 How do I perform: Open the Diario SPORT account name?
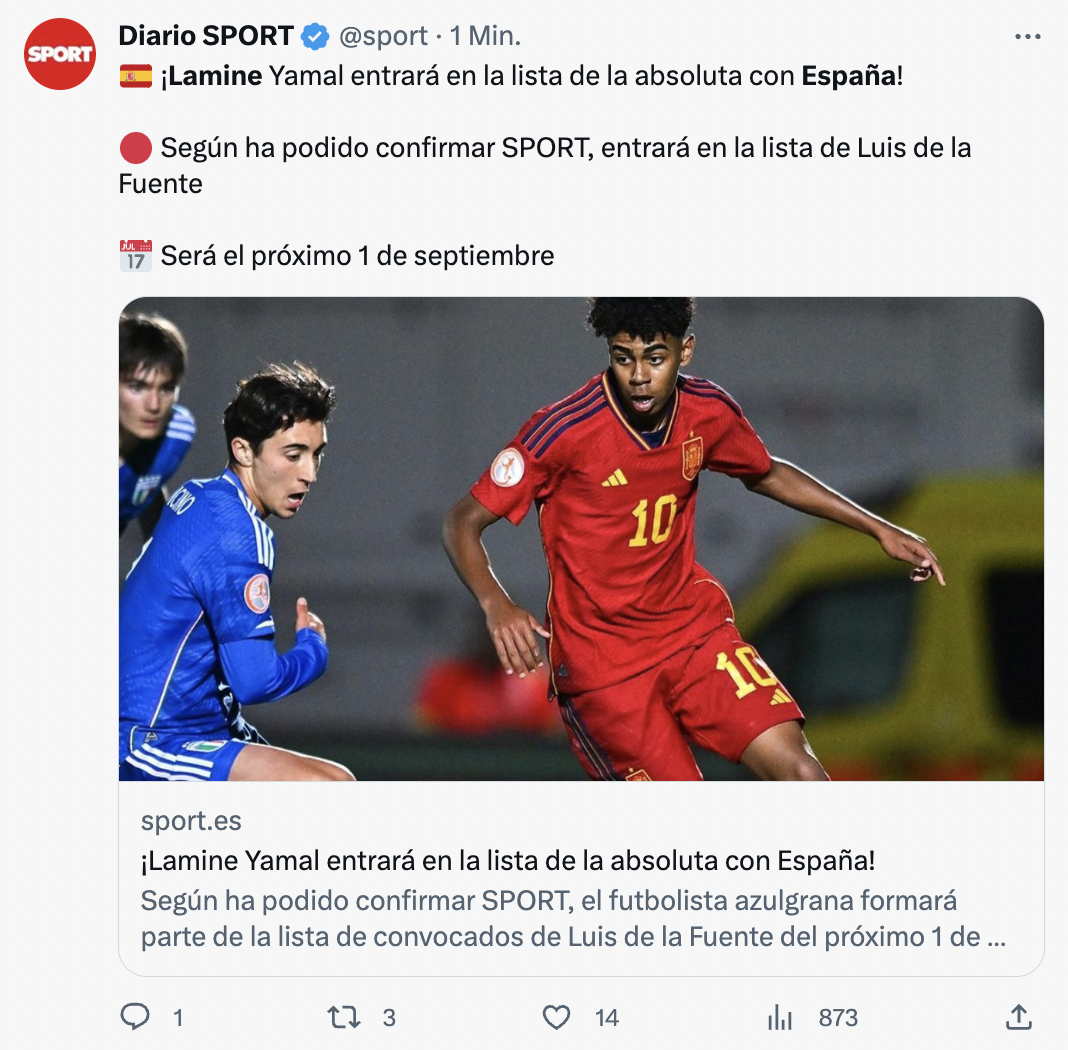point(206,36)
